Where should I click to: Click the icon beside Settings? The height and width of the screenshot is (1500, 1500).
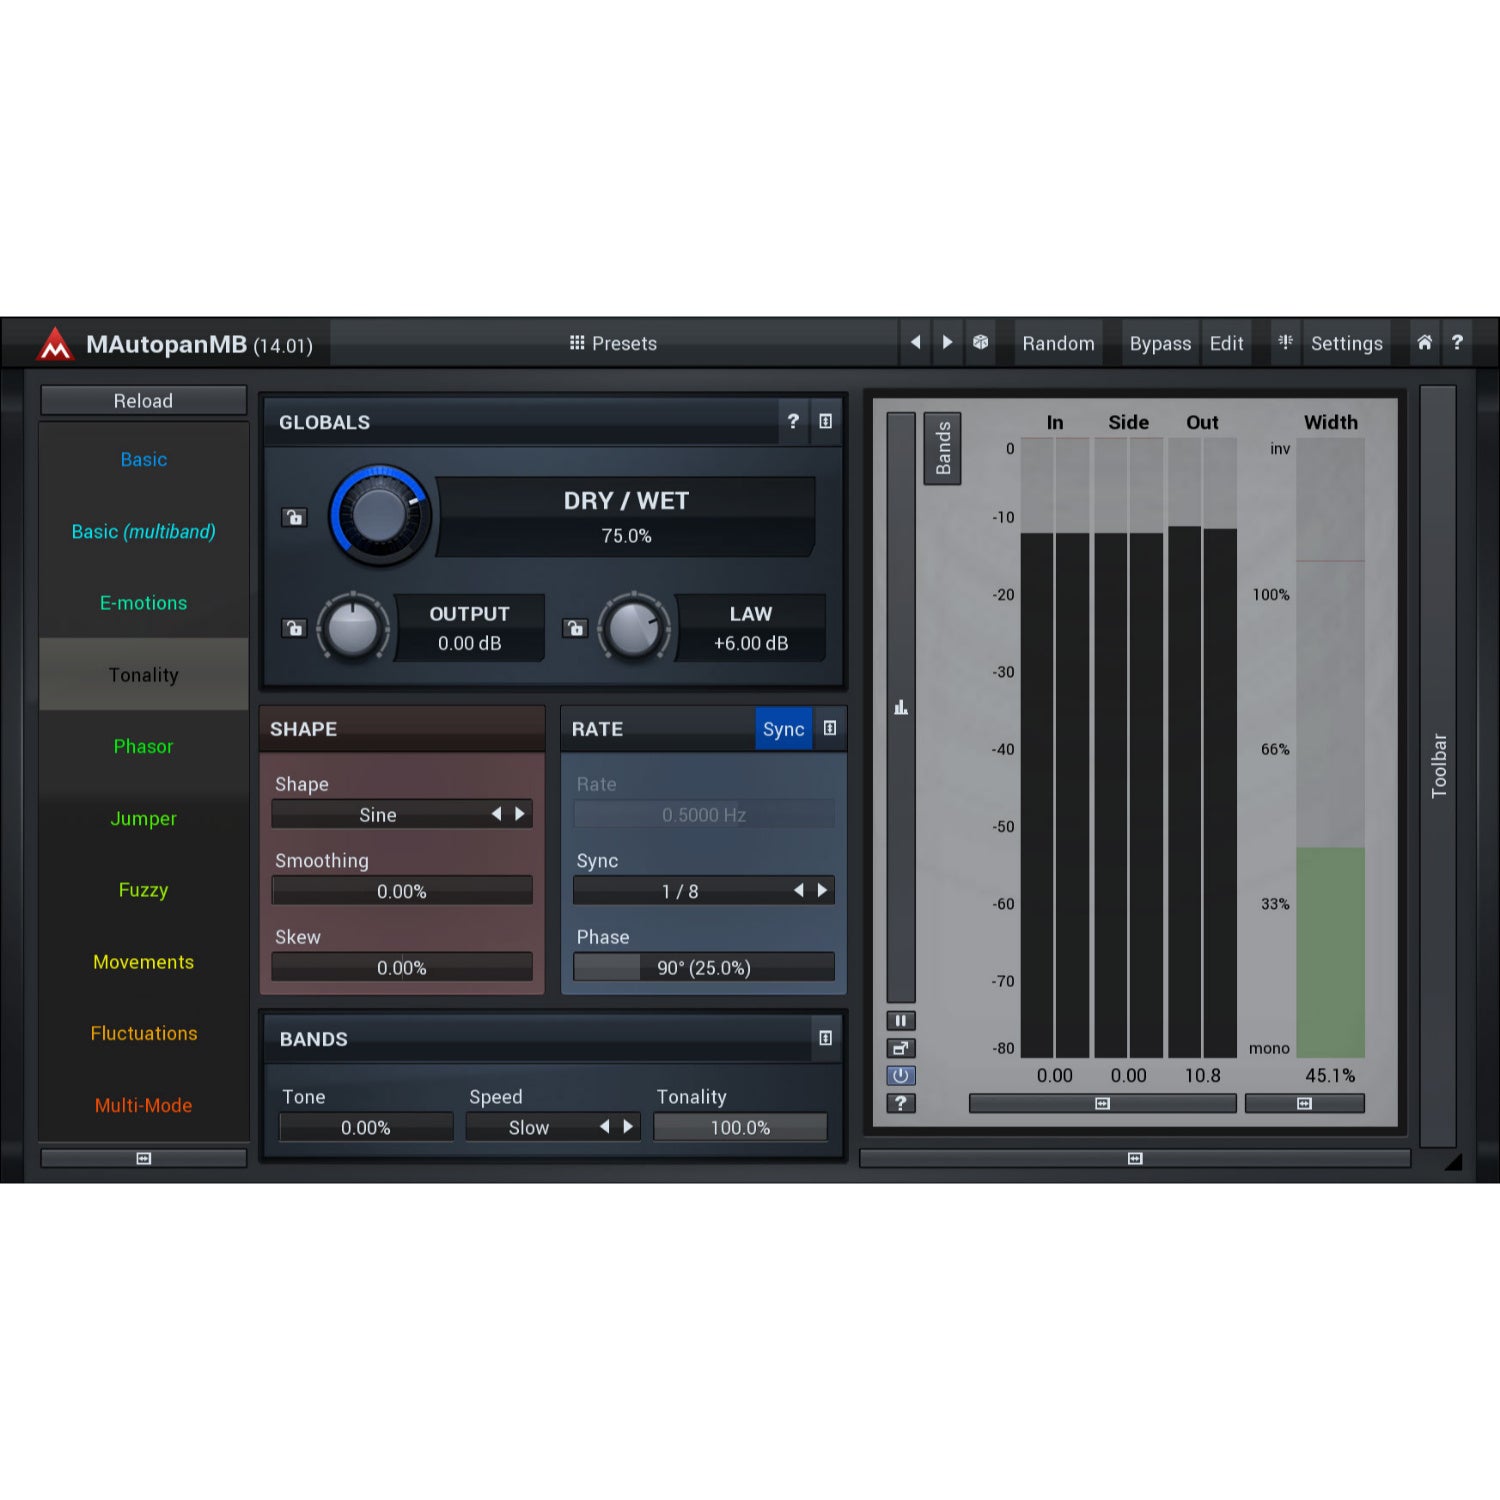point(1286,343)
